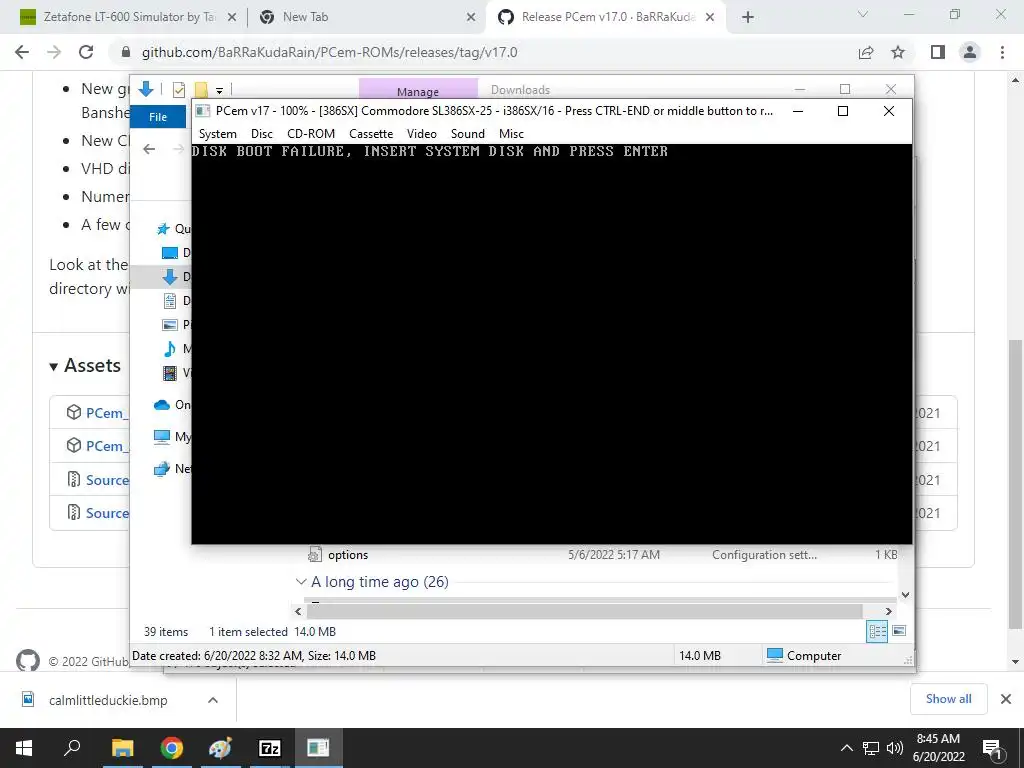Collapse the 'A long time ago (26)' group
This screenshot has width=1024, height=768.
(300, 581)
